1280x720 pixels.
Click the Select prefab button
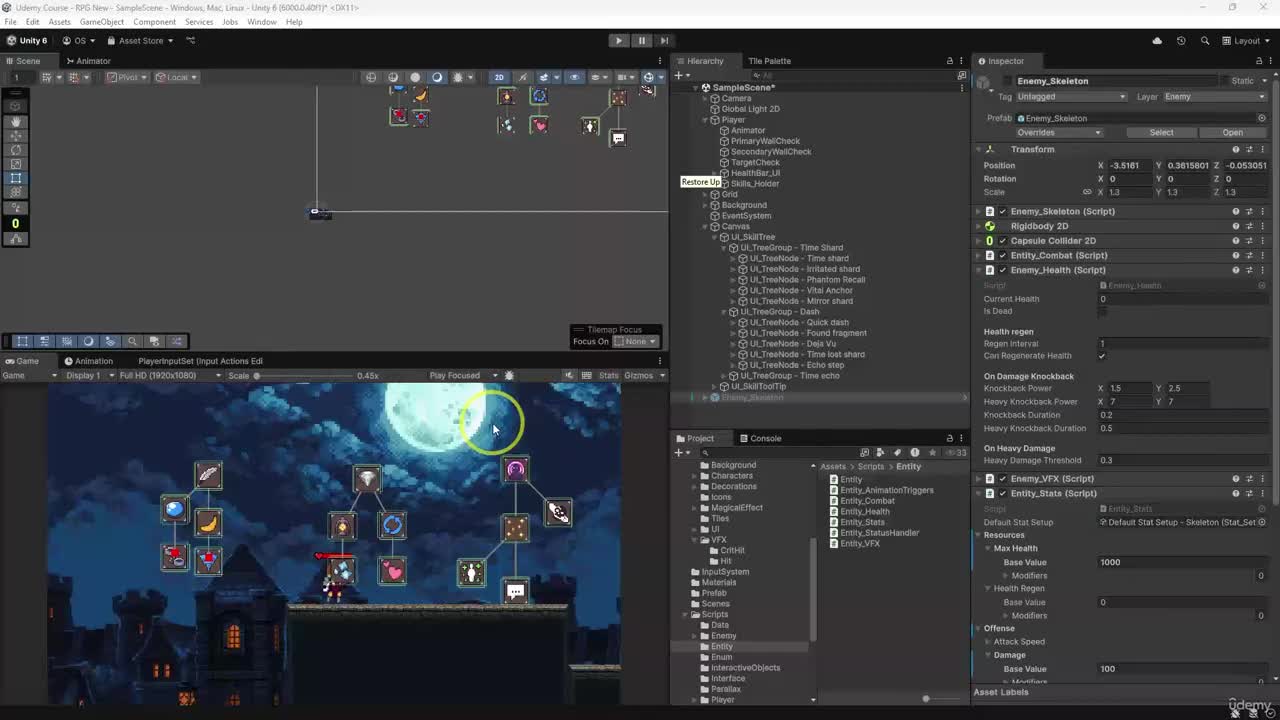point(1161,132)
